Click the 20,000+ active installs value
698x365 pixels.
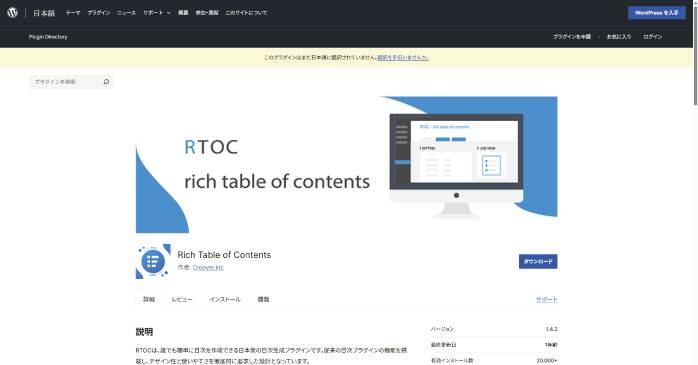[547, 361]
